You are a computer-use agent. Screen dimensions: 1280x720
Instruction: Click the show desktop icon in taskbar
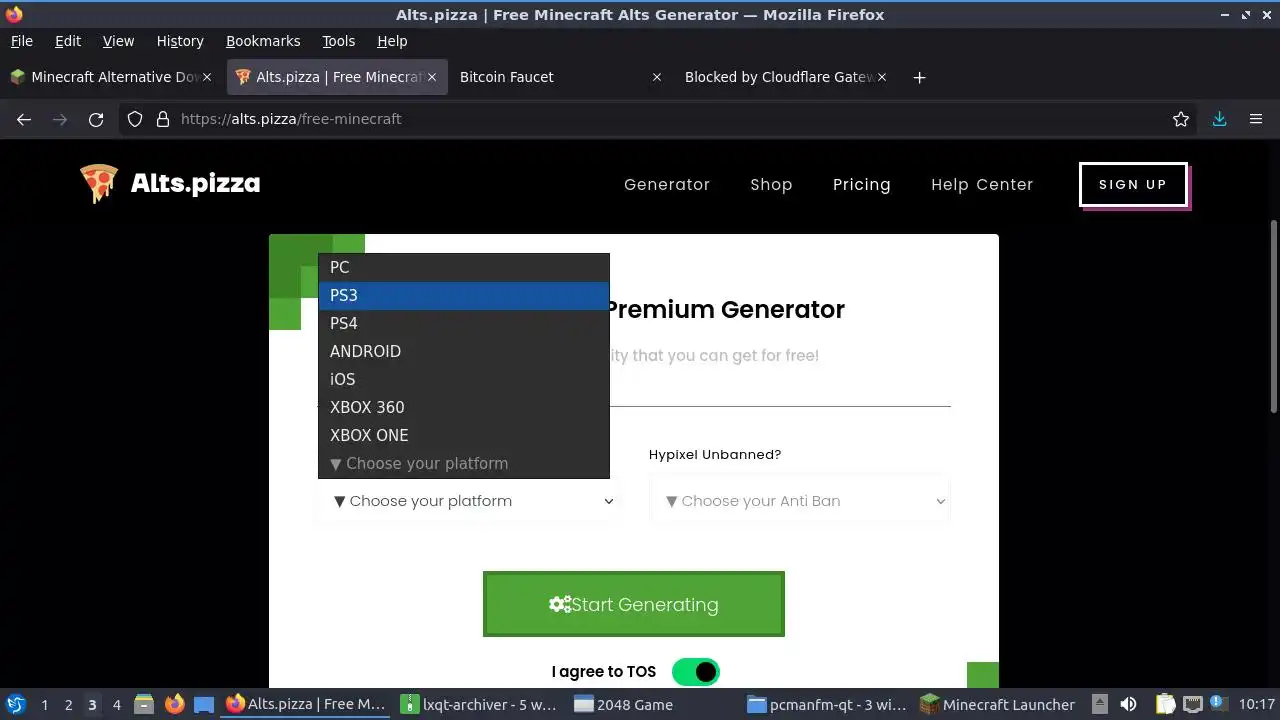click(x=204, y=704)
